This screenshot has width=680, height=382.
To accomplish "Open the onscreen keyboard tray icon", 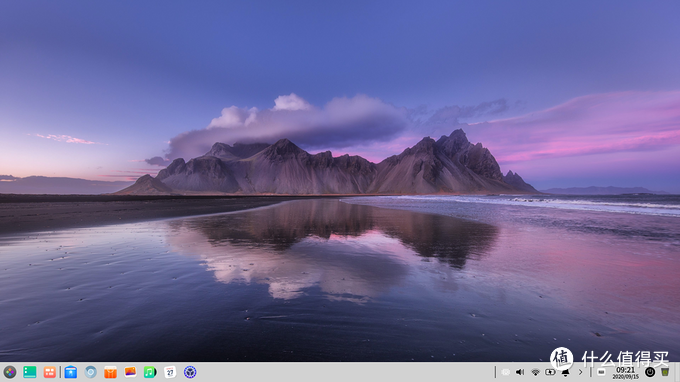I will tap(601, 372).
